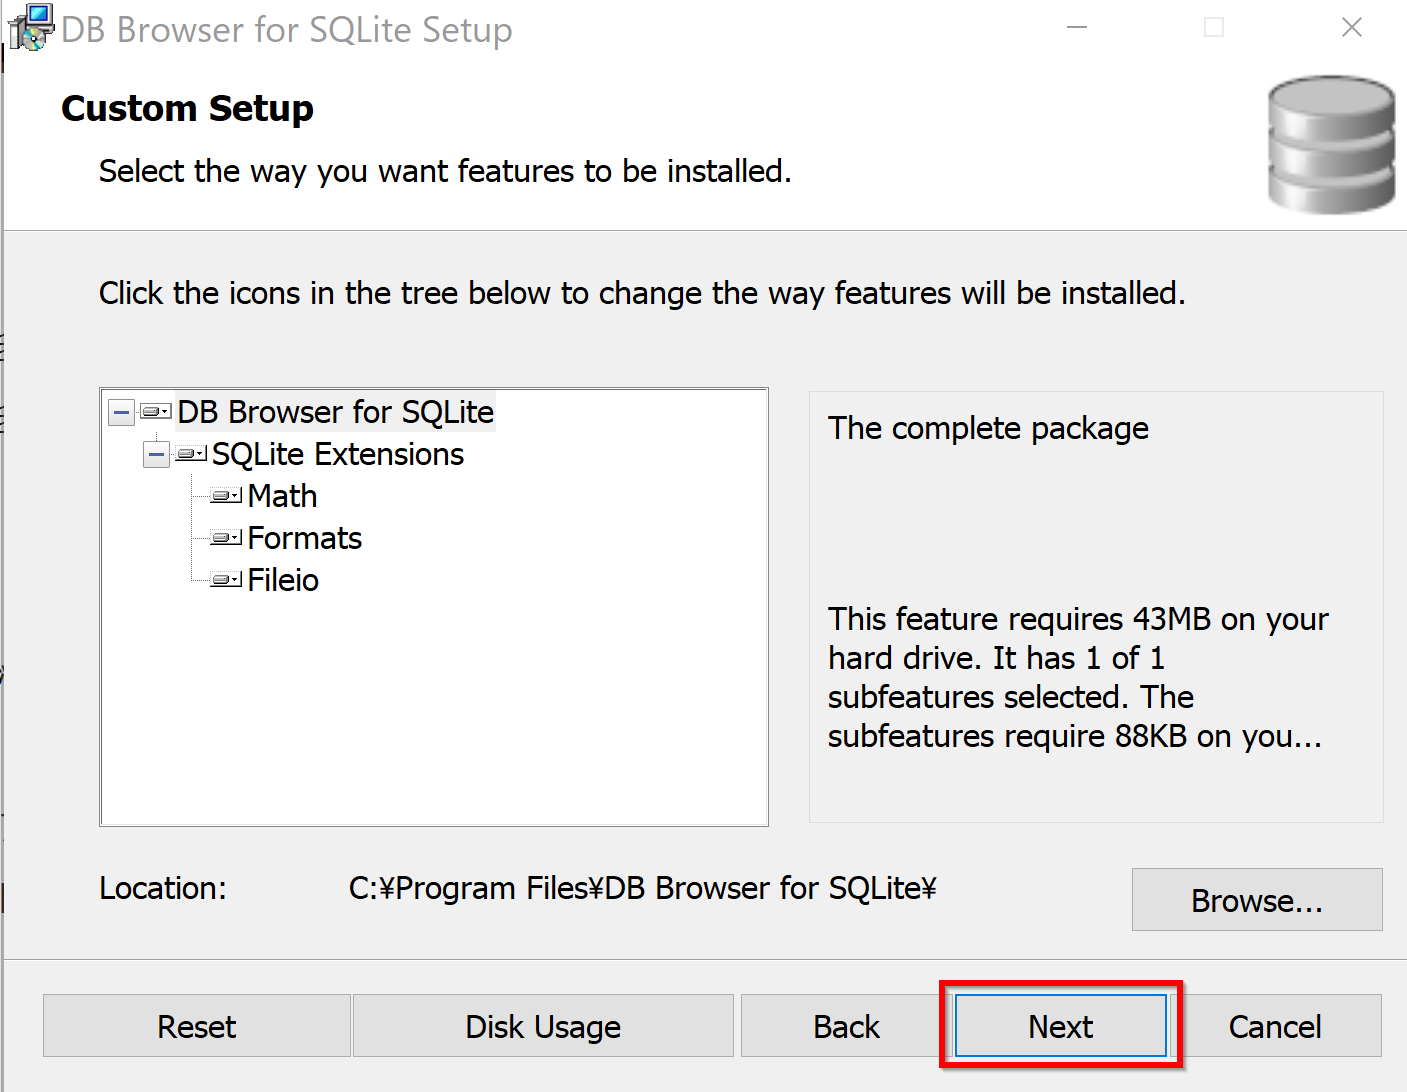The image size is (1407, 1092).
Task: Open the Disk Usage dialog
Action: [543, 1026]
